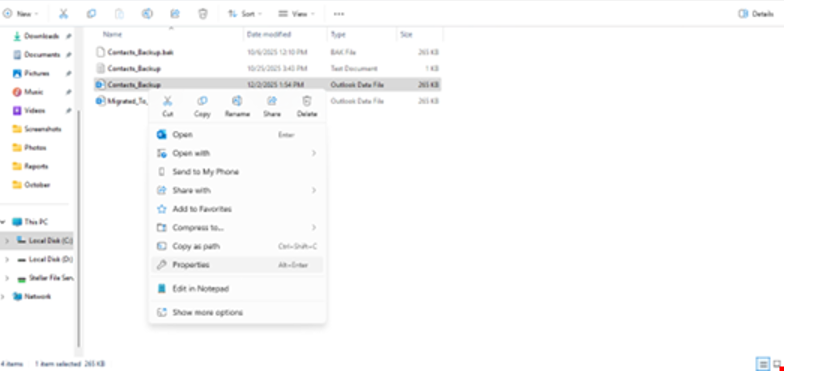Expand the Compress to... submenu arrow
This screenshot has height=376, width=817.
point(314,228)
